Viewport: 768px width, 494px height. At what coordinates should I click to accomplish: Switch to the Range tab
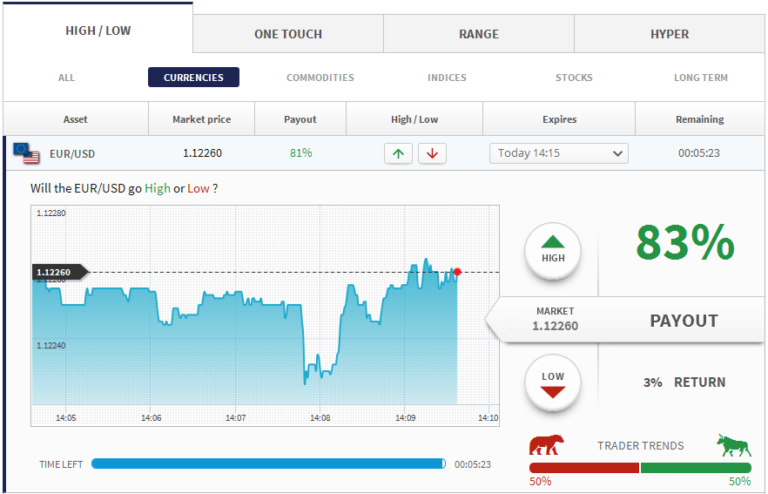click(x=478, y=34)
